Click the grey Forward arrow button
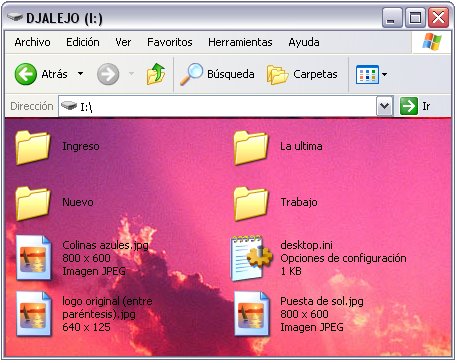The image size is (457, 363). pos(108,74)
